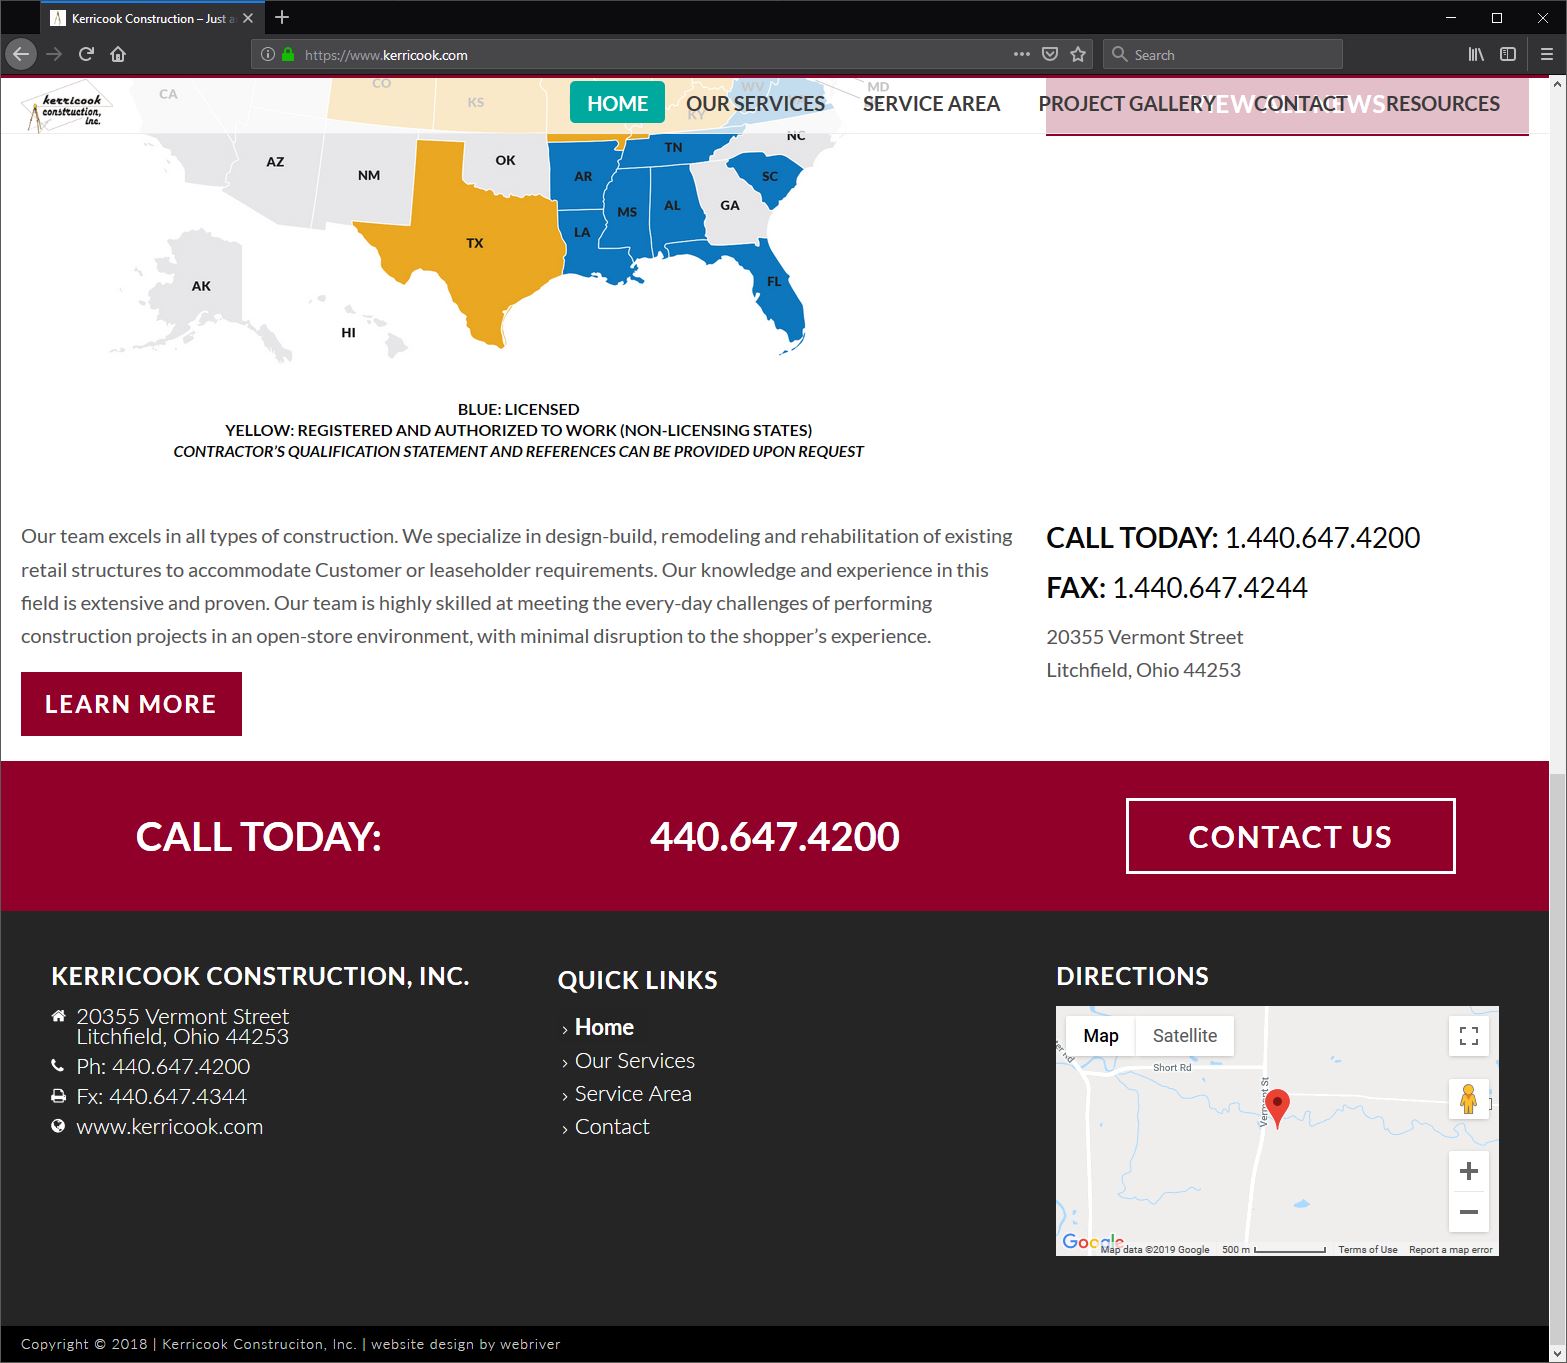
Task: Open page actions three-dots menu
Action: click(x=1021, y=54)
